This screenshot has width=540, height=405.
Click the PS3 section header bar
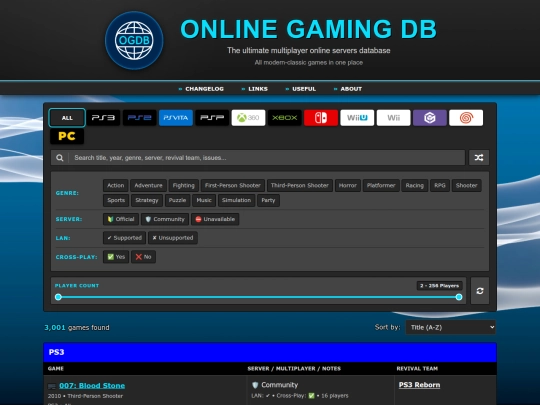click(x=270, y=352)
